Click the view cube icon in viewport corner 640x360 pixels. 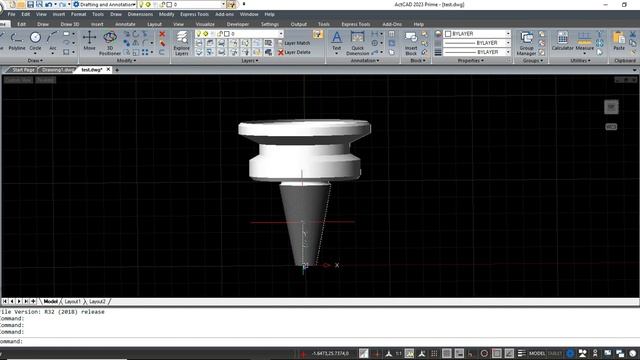611,107
